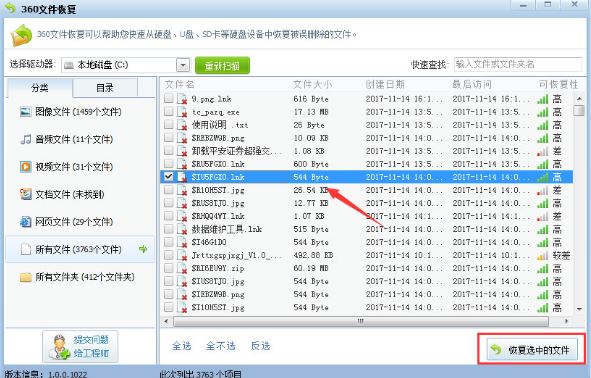Tick the tc_parq.exe checkbox
This screenshot has height=378, width=591.
click(x=168, y=112)
